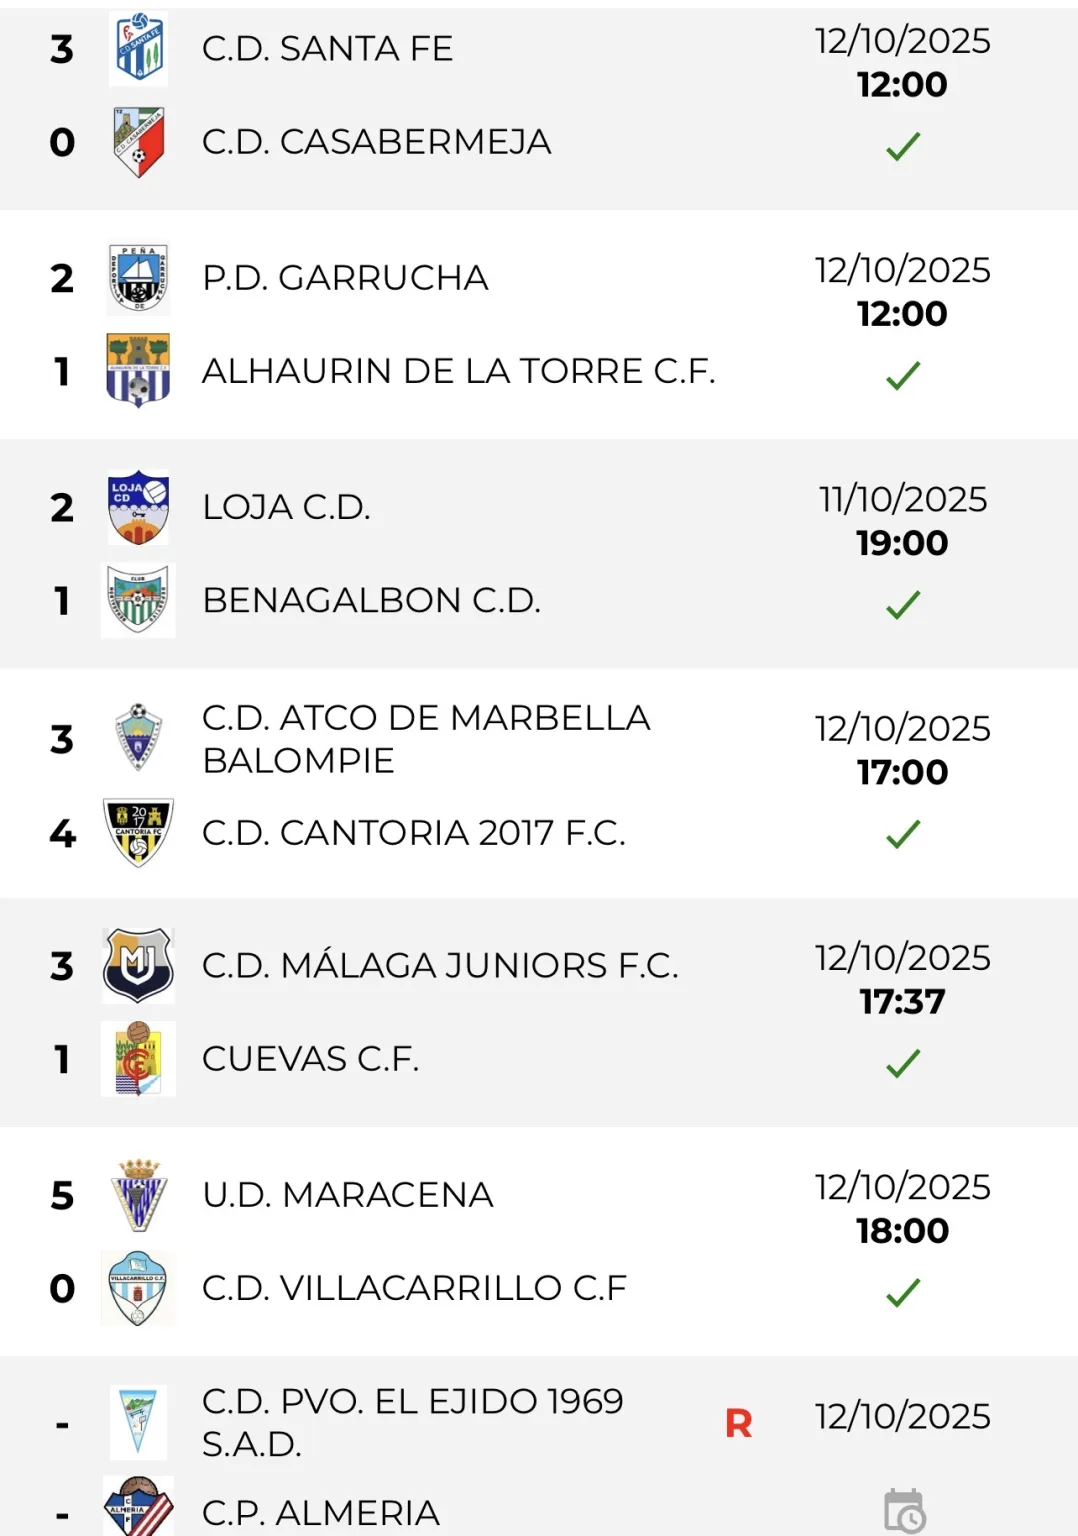This screenshot has width=1078, height=1536.
Task: Open ALHAURIN DE LA TORRE C.F. team page
Action: coord(459,371)
